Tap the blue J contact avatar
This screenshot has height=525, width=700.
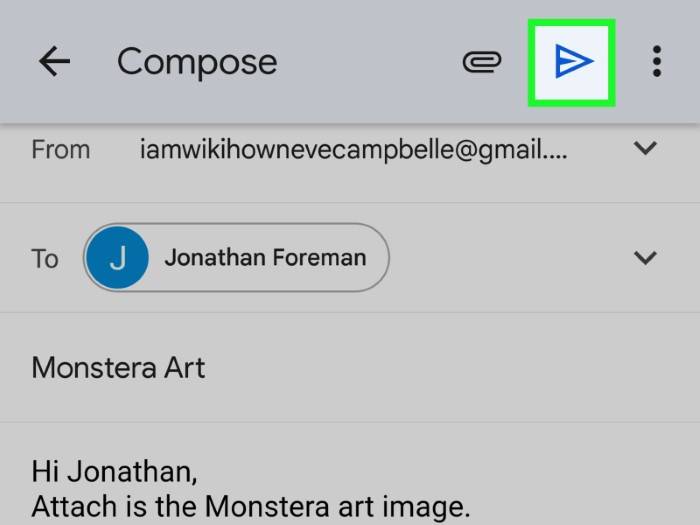(x=117, y=258)
